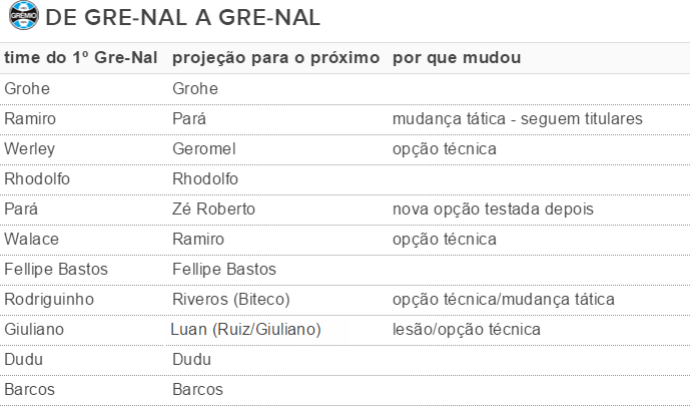
Task: Click Zé Roberto in the projection column
Action: [x=214, y=208]
